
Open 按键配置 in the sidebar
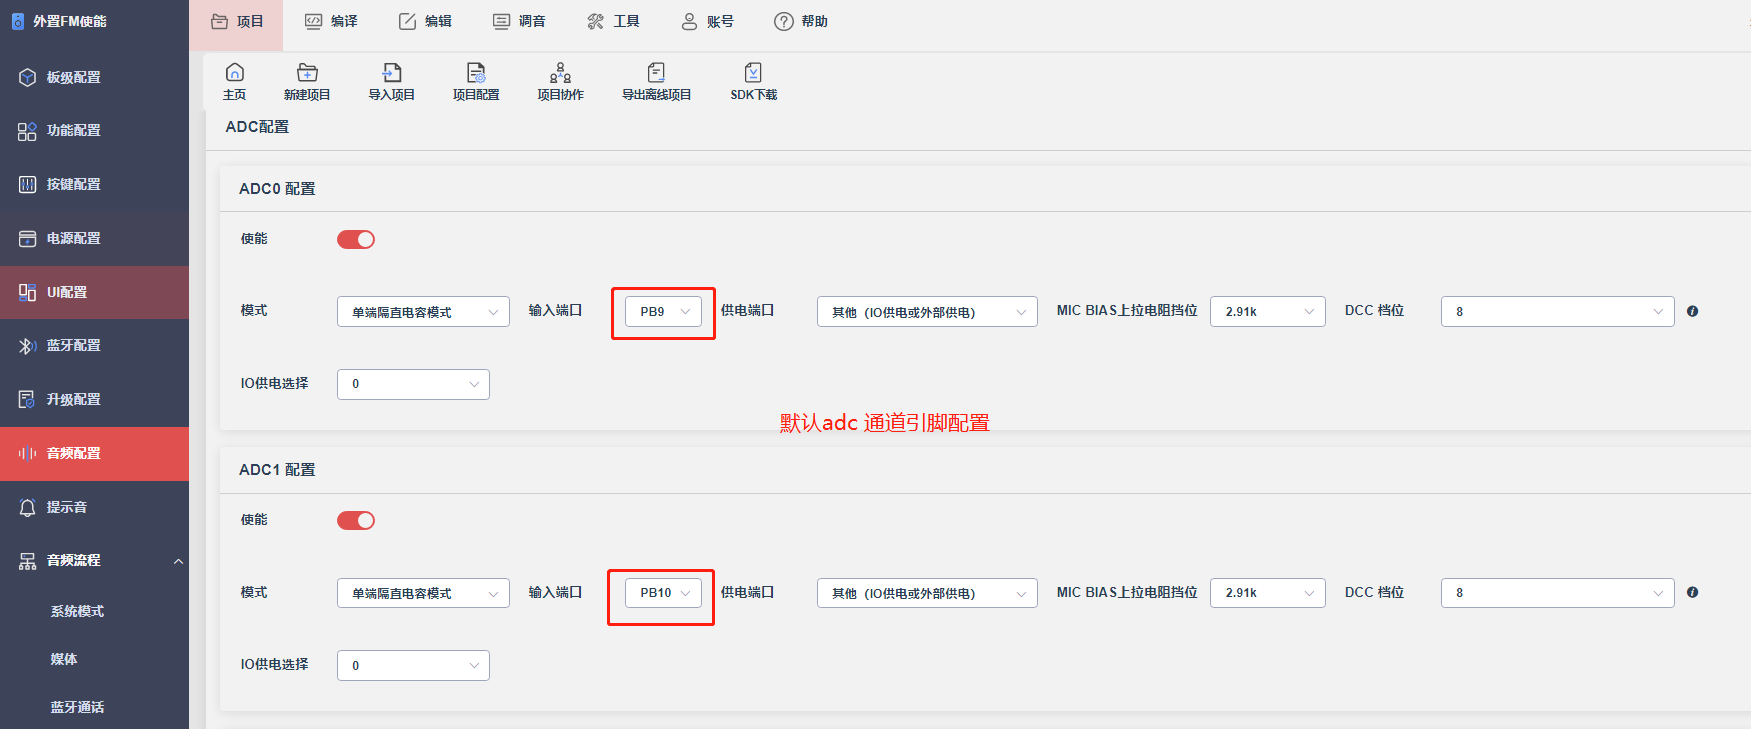[94, 184]
